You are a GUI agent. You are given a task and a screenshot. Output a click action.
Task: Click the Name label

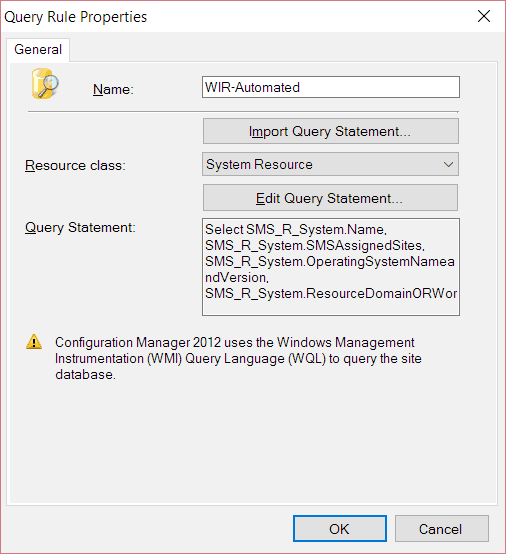pyautogui.click(x=113, y=89)
